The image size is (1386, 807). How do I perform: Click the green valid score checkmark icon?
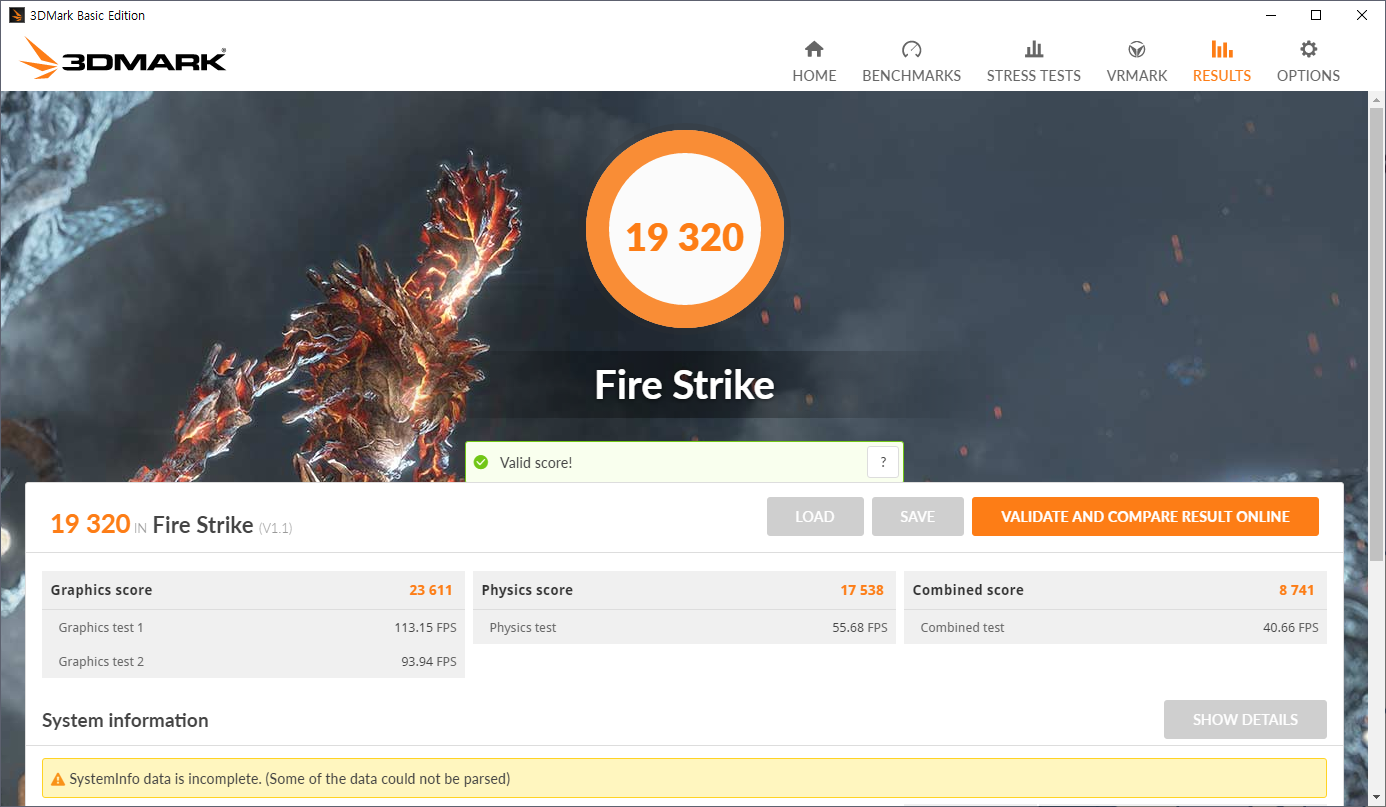(481, 462)
